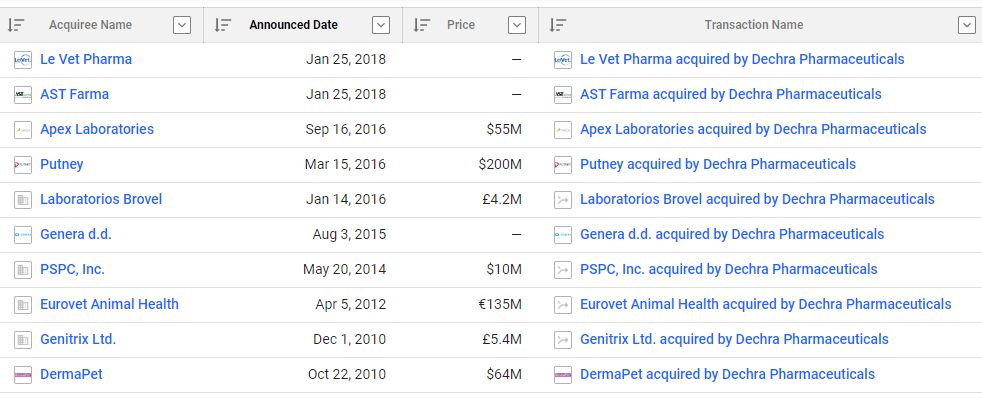Image resolution: width=982 pixels, height=399 pixels.
Task: Open Price column dropdown menu
Action: tap(517, 25)
